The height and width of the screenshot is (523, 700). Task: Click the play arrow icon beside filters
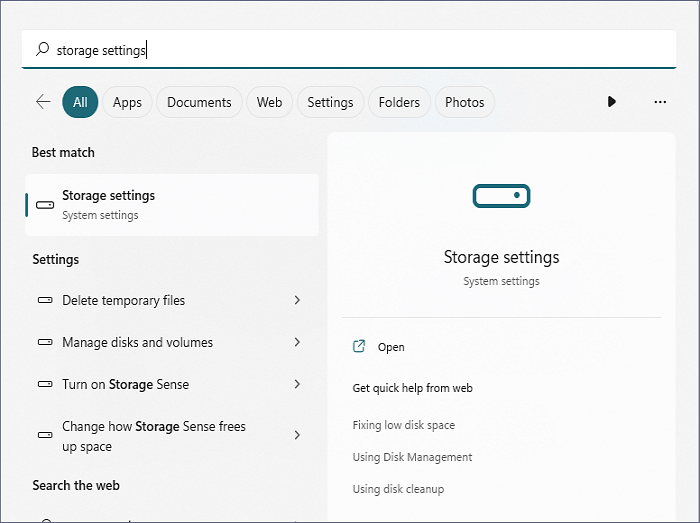612,102
